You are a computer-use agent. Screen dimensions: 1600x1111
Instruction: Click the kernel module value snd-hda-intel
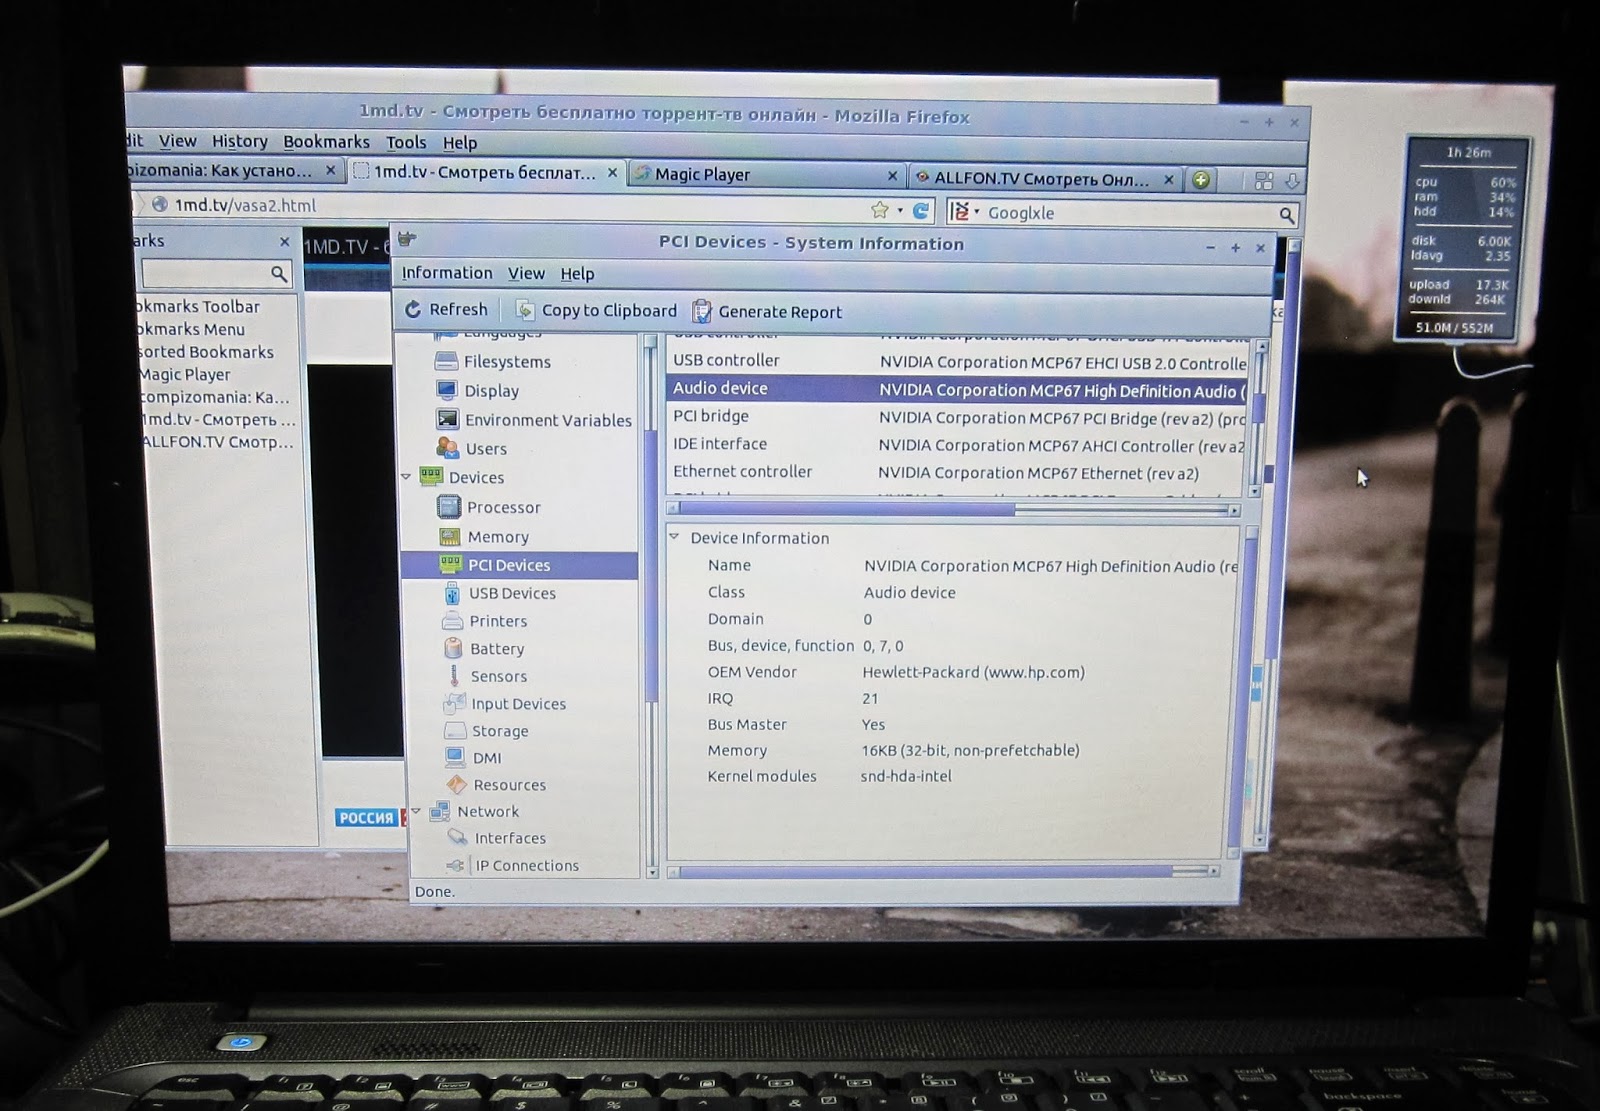906,776
